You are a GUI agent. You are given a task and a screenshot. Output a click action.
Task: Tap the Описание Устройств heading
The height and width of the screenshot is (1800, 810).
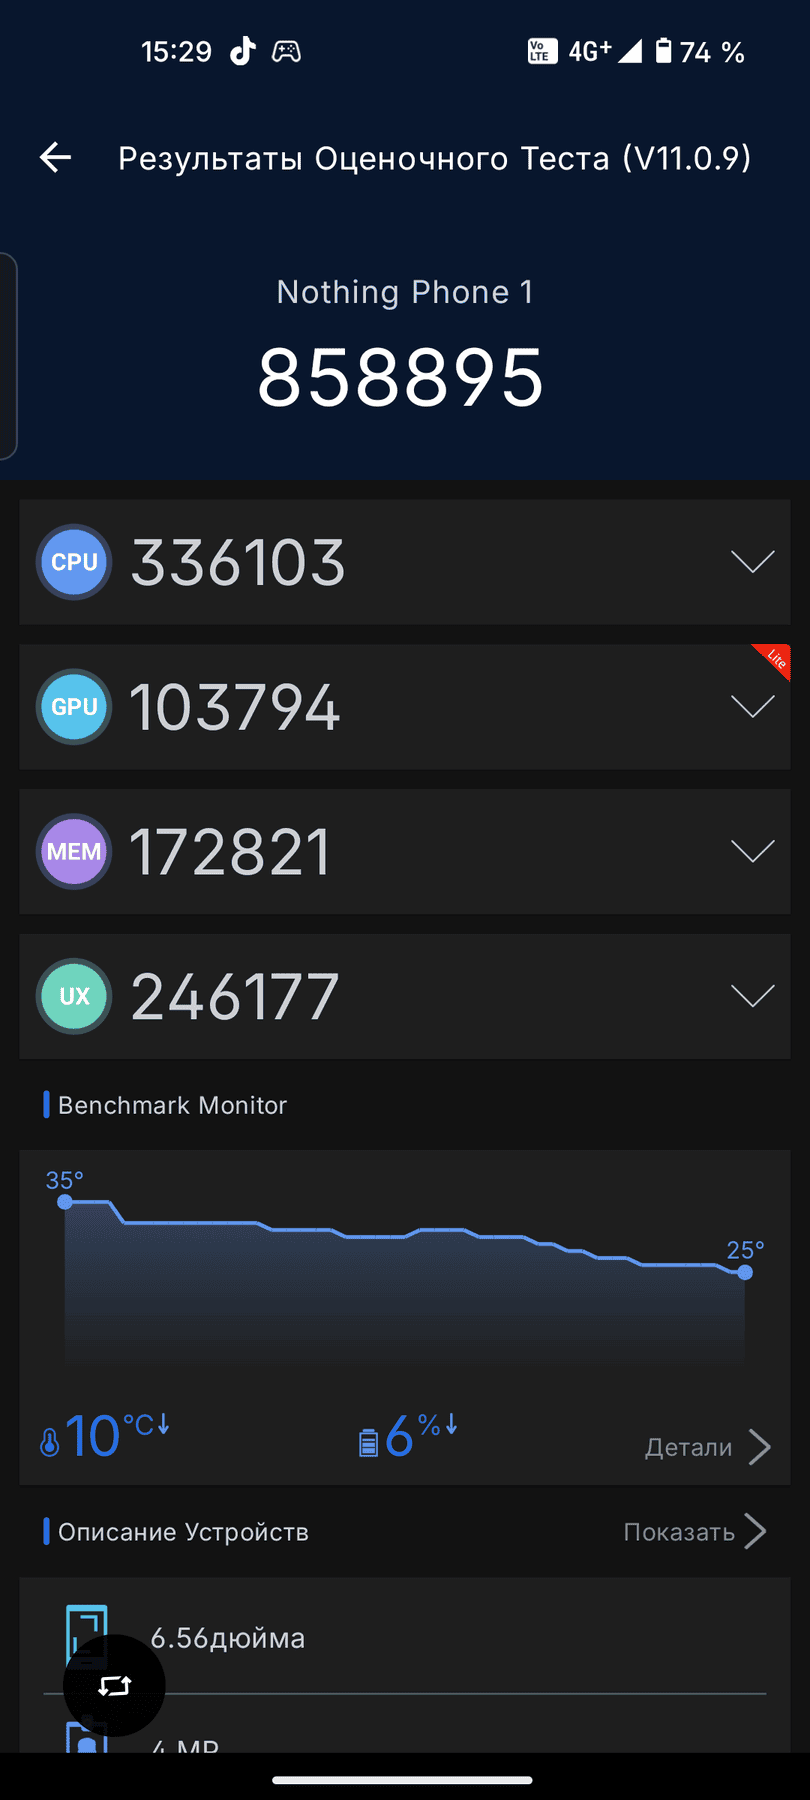click(183, 1532)
